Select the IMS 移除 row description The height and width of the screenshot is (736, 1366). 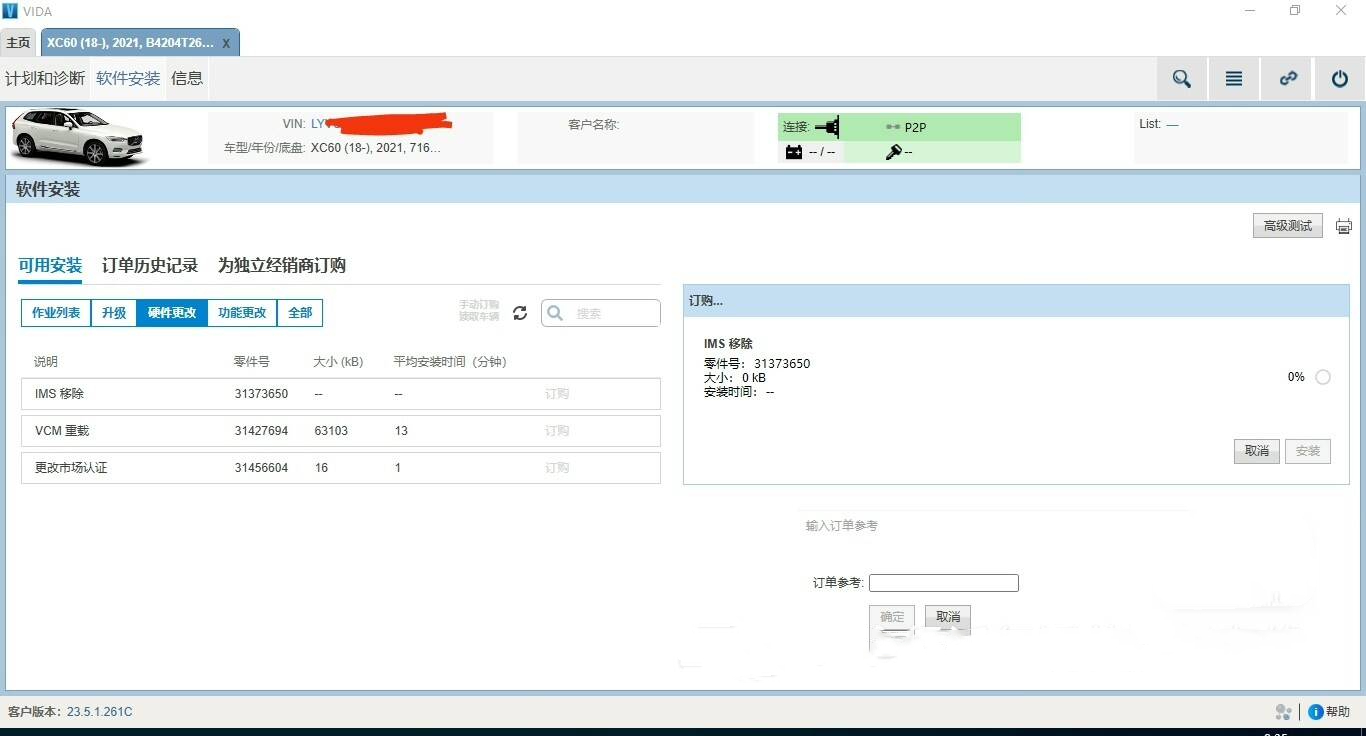pos(59,394)
